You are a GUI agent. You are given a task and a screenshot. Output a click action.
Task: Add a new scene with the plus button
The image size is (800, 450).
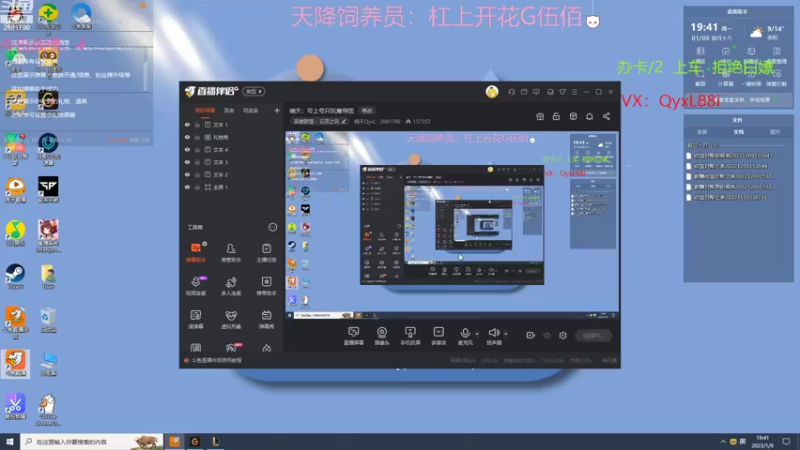coord(277,110)
